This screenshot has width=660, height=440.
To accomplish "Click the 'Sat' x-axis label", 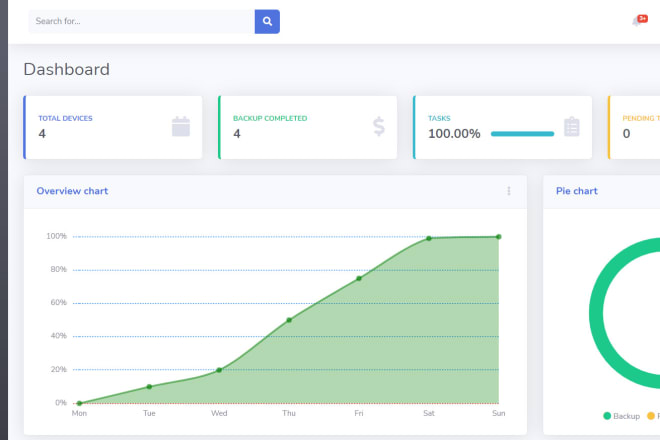I will pyautogui.click(x=429, y=413).
